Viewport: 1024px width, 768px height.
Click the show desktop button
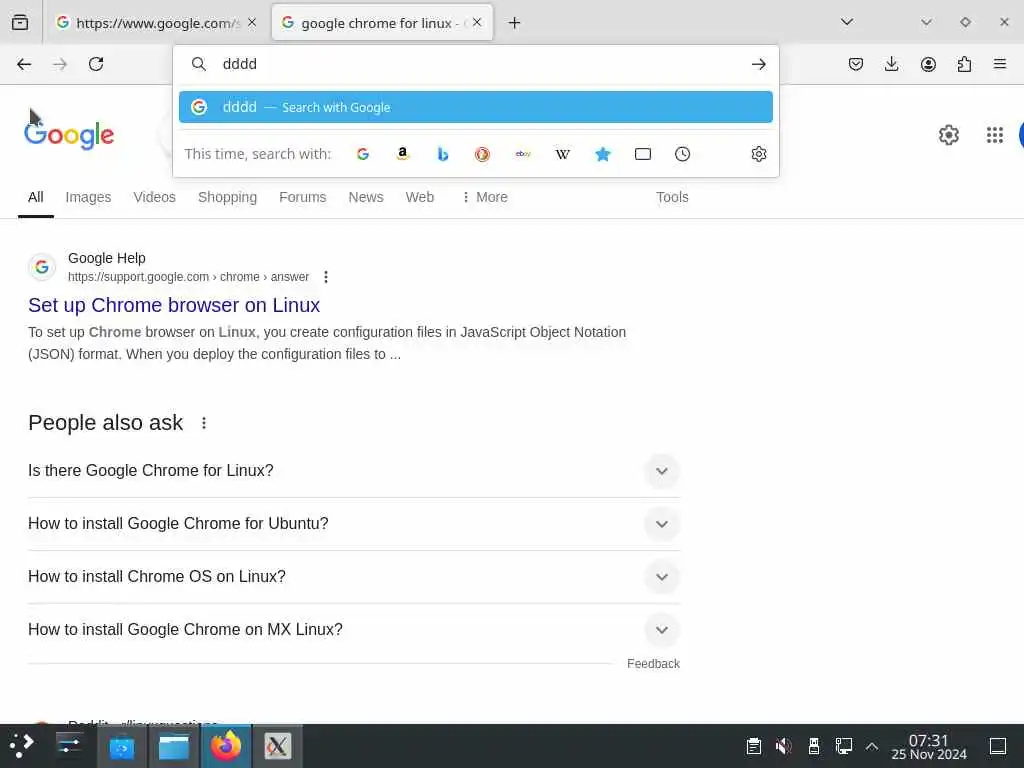pos(998,746)
